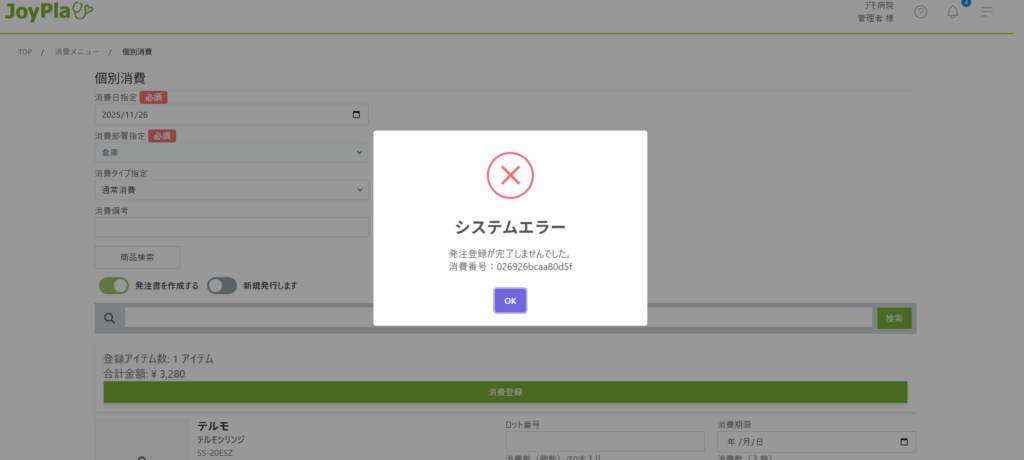Open the hamburger menu icon
1024x460 pixels.
(987, 12)
